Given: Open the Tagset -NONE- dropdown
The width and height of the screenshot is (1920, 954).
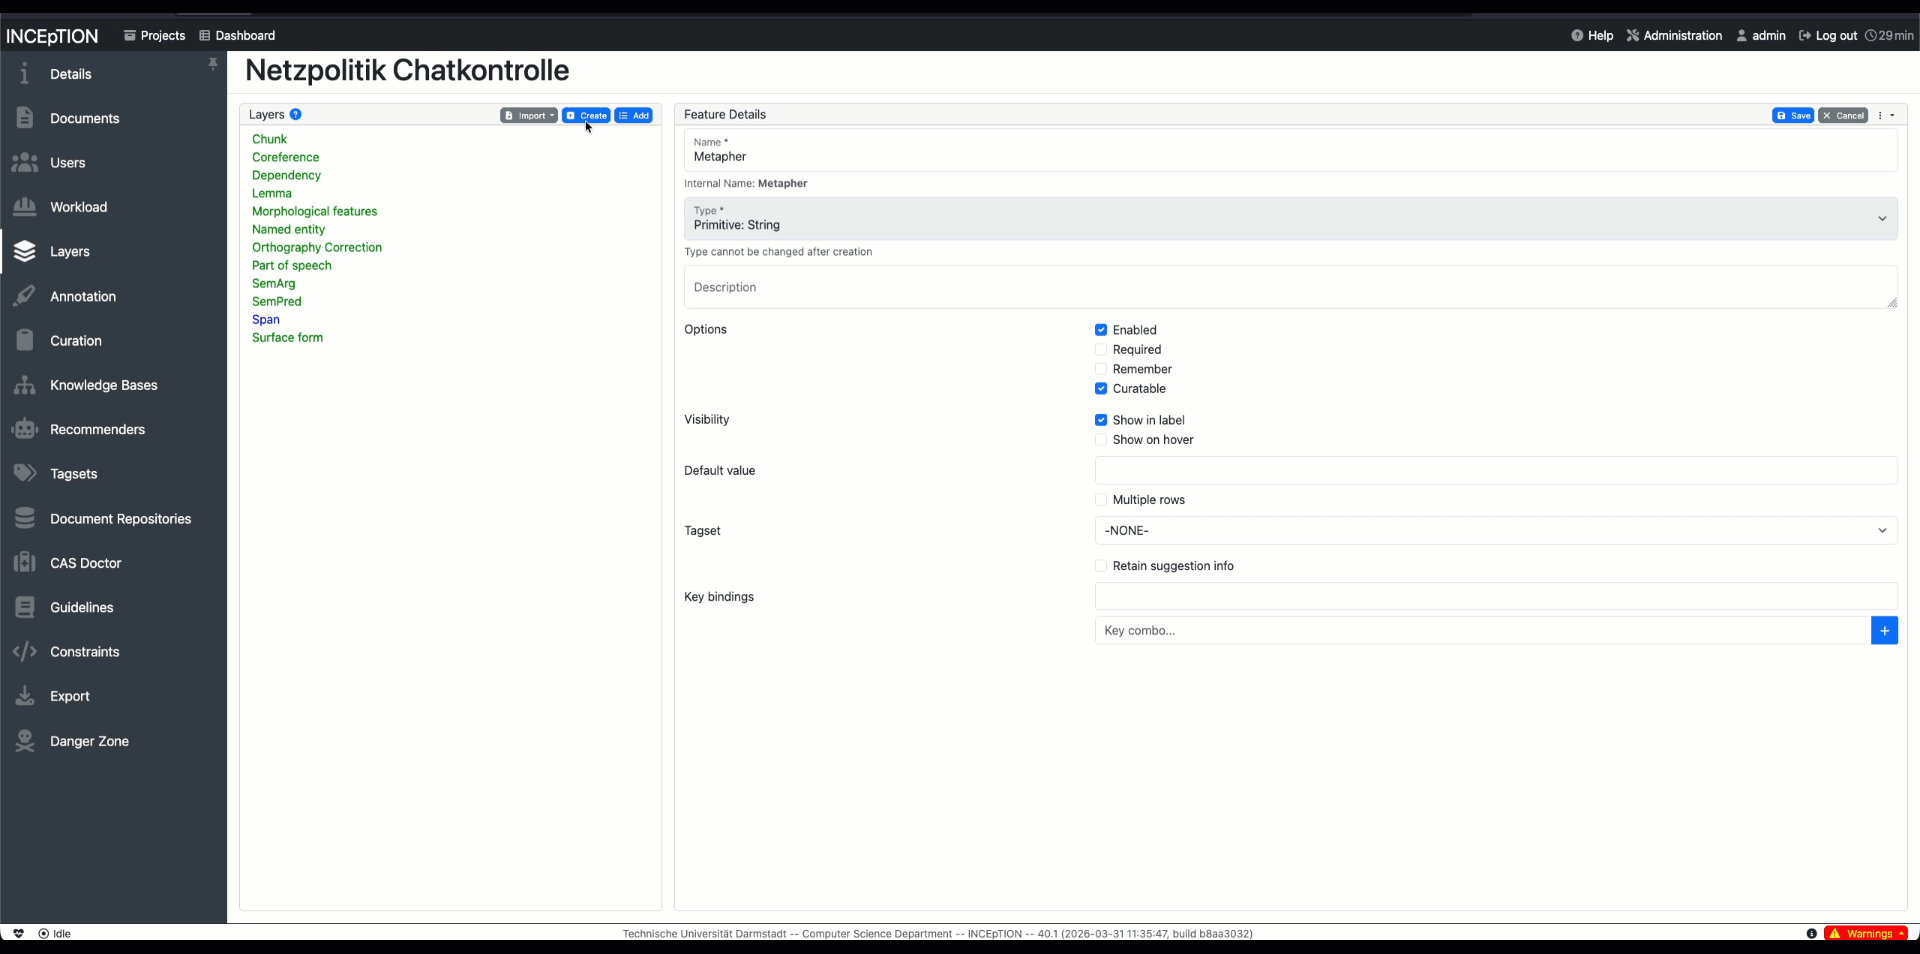Looking at the screenshot, I should click(1496, 530).
